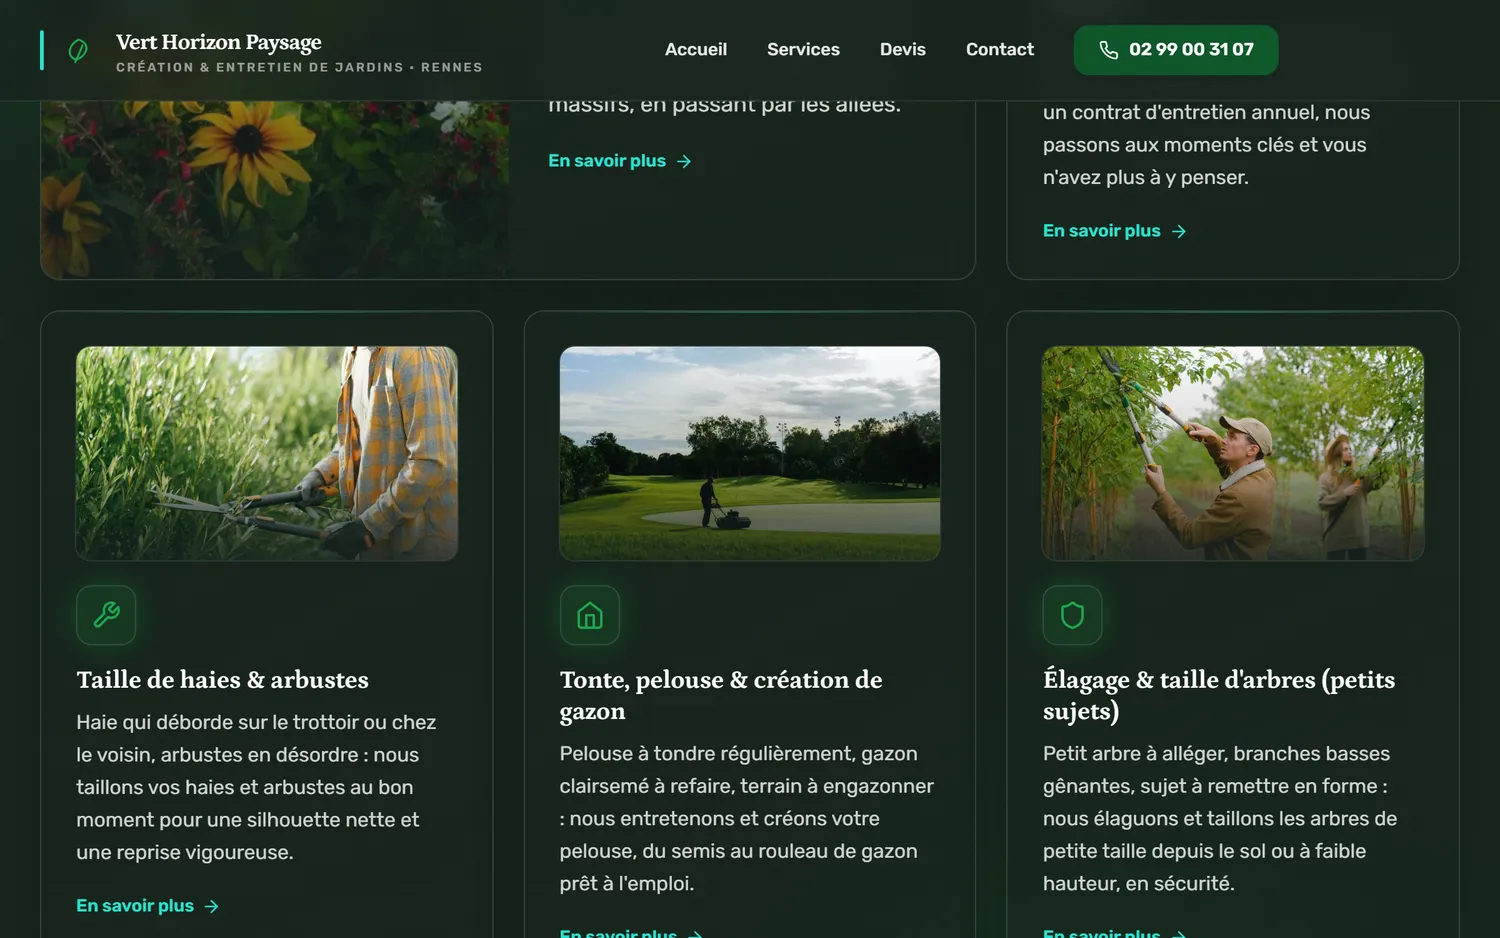Click arrow icon beside massifs 'En savoir plus'
Image resolution: width=1500 pixels, height=938 pixels.
point(684,161)
